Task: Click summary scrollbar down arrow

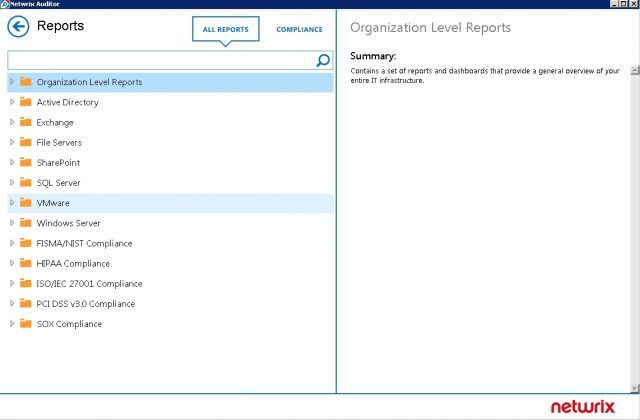Action: pos(635,388)
